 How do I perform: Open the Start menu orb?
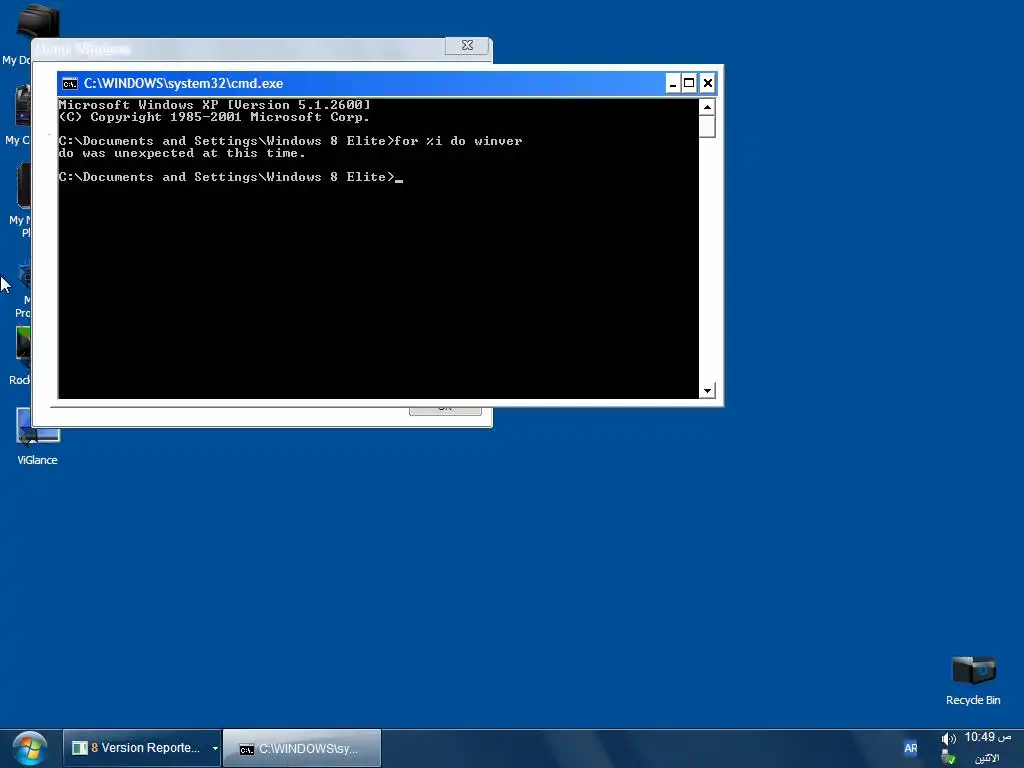click(x=29, y=748)
